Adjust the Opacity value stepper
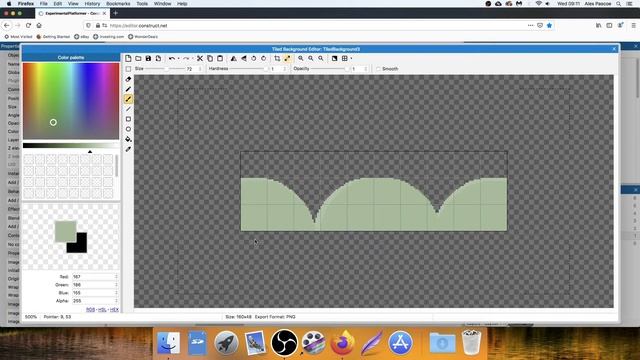This screenshot has width=640, height=360. click(x=366, y=69)
